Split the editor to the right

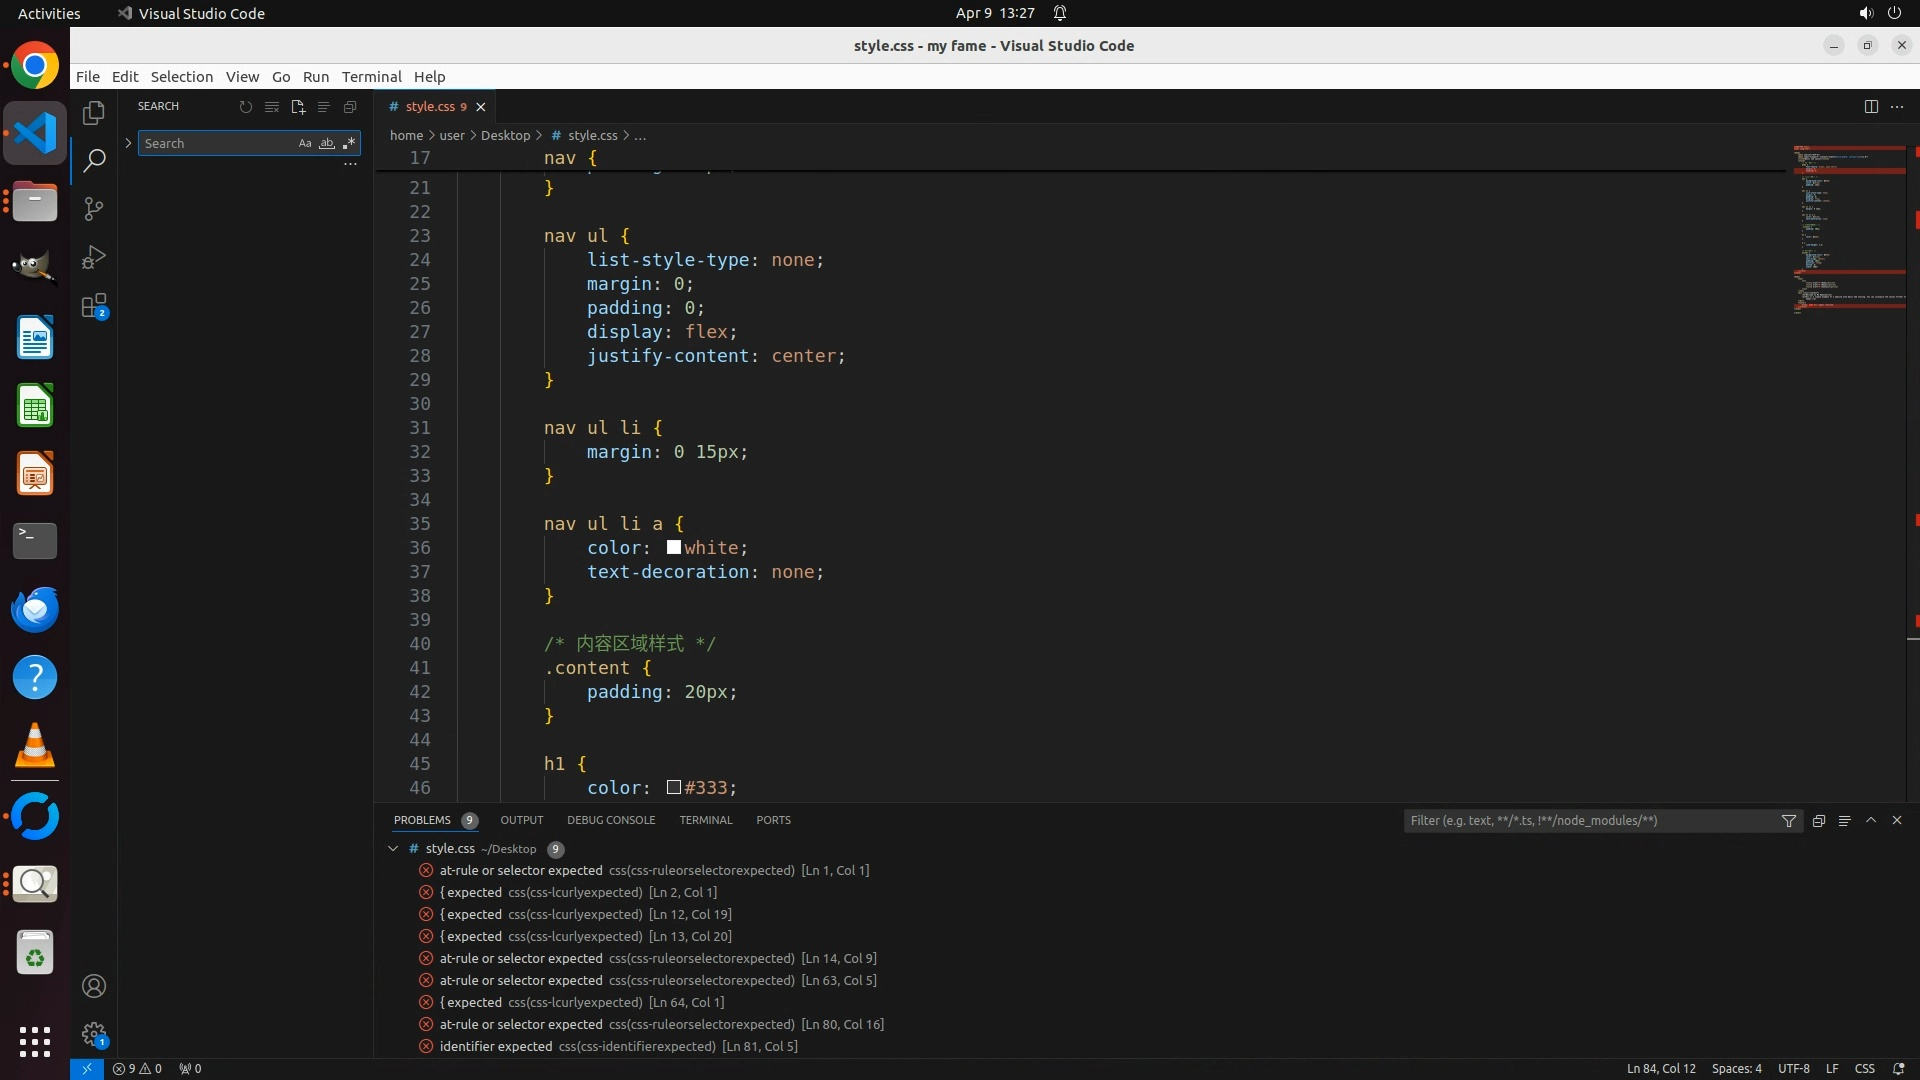1870,107
